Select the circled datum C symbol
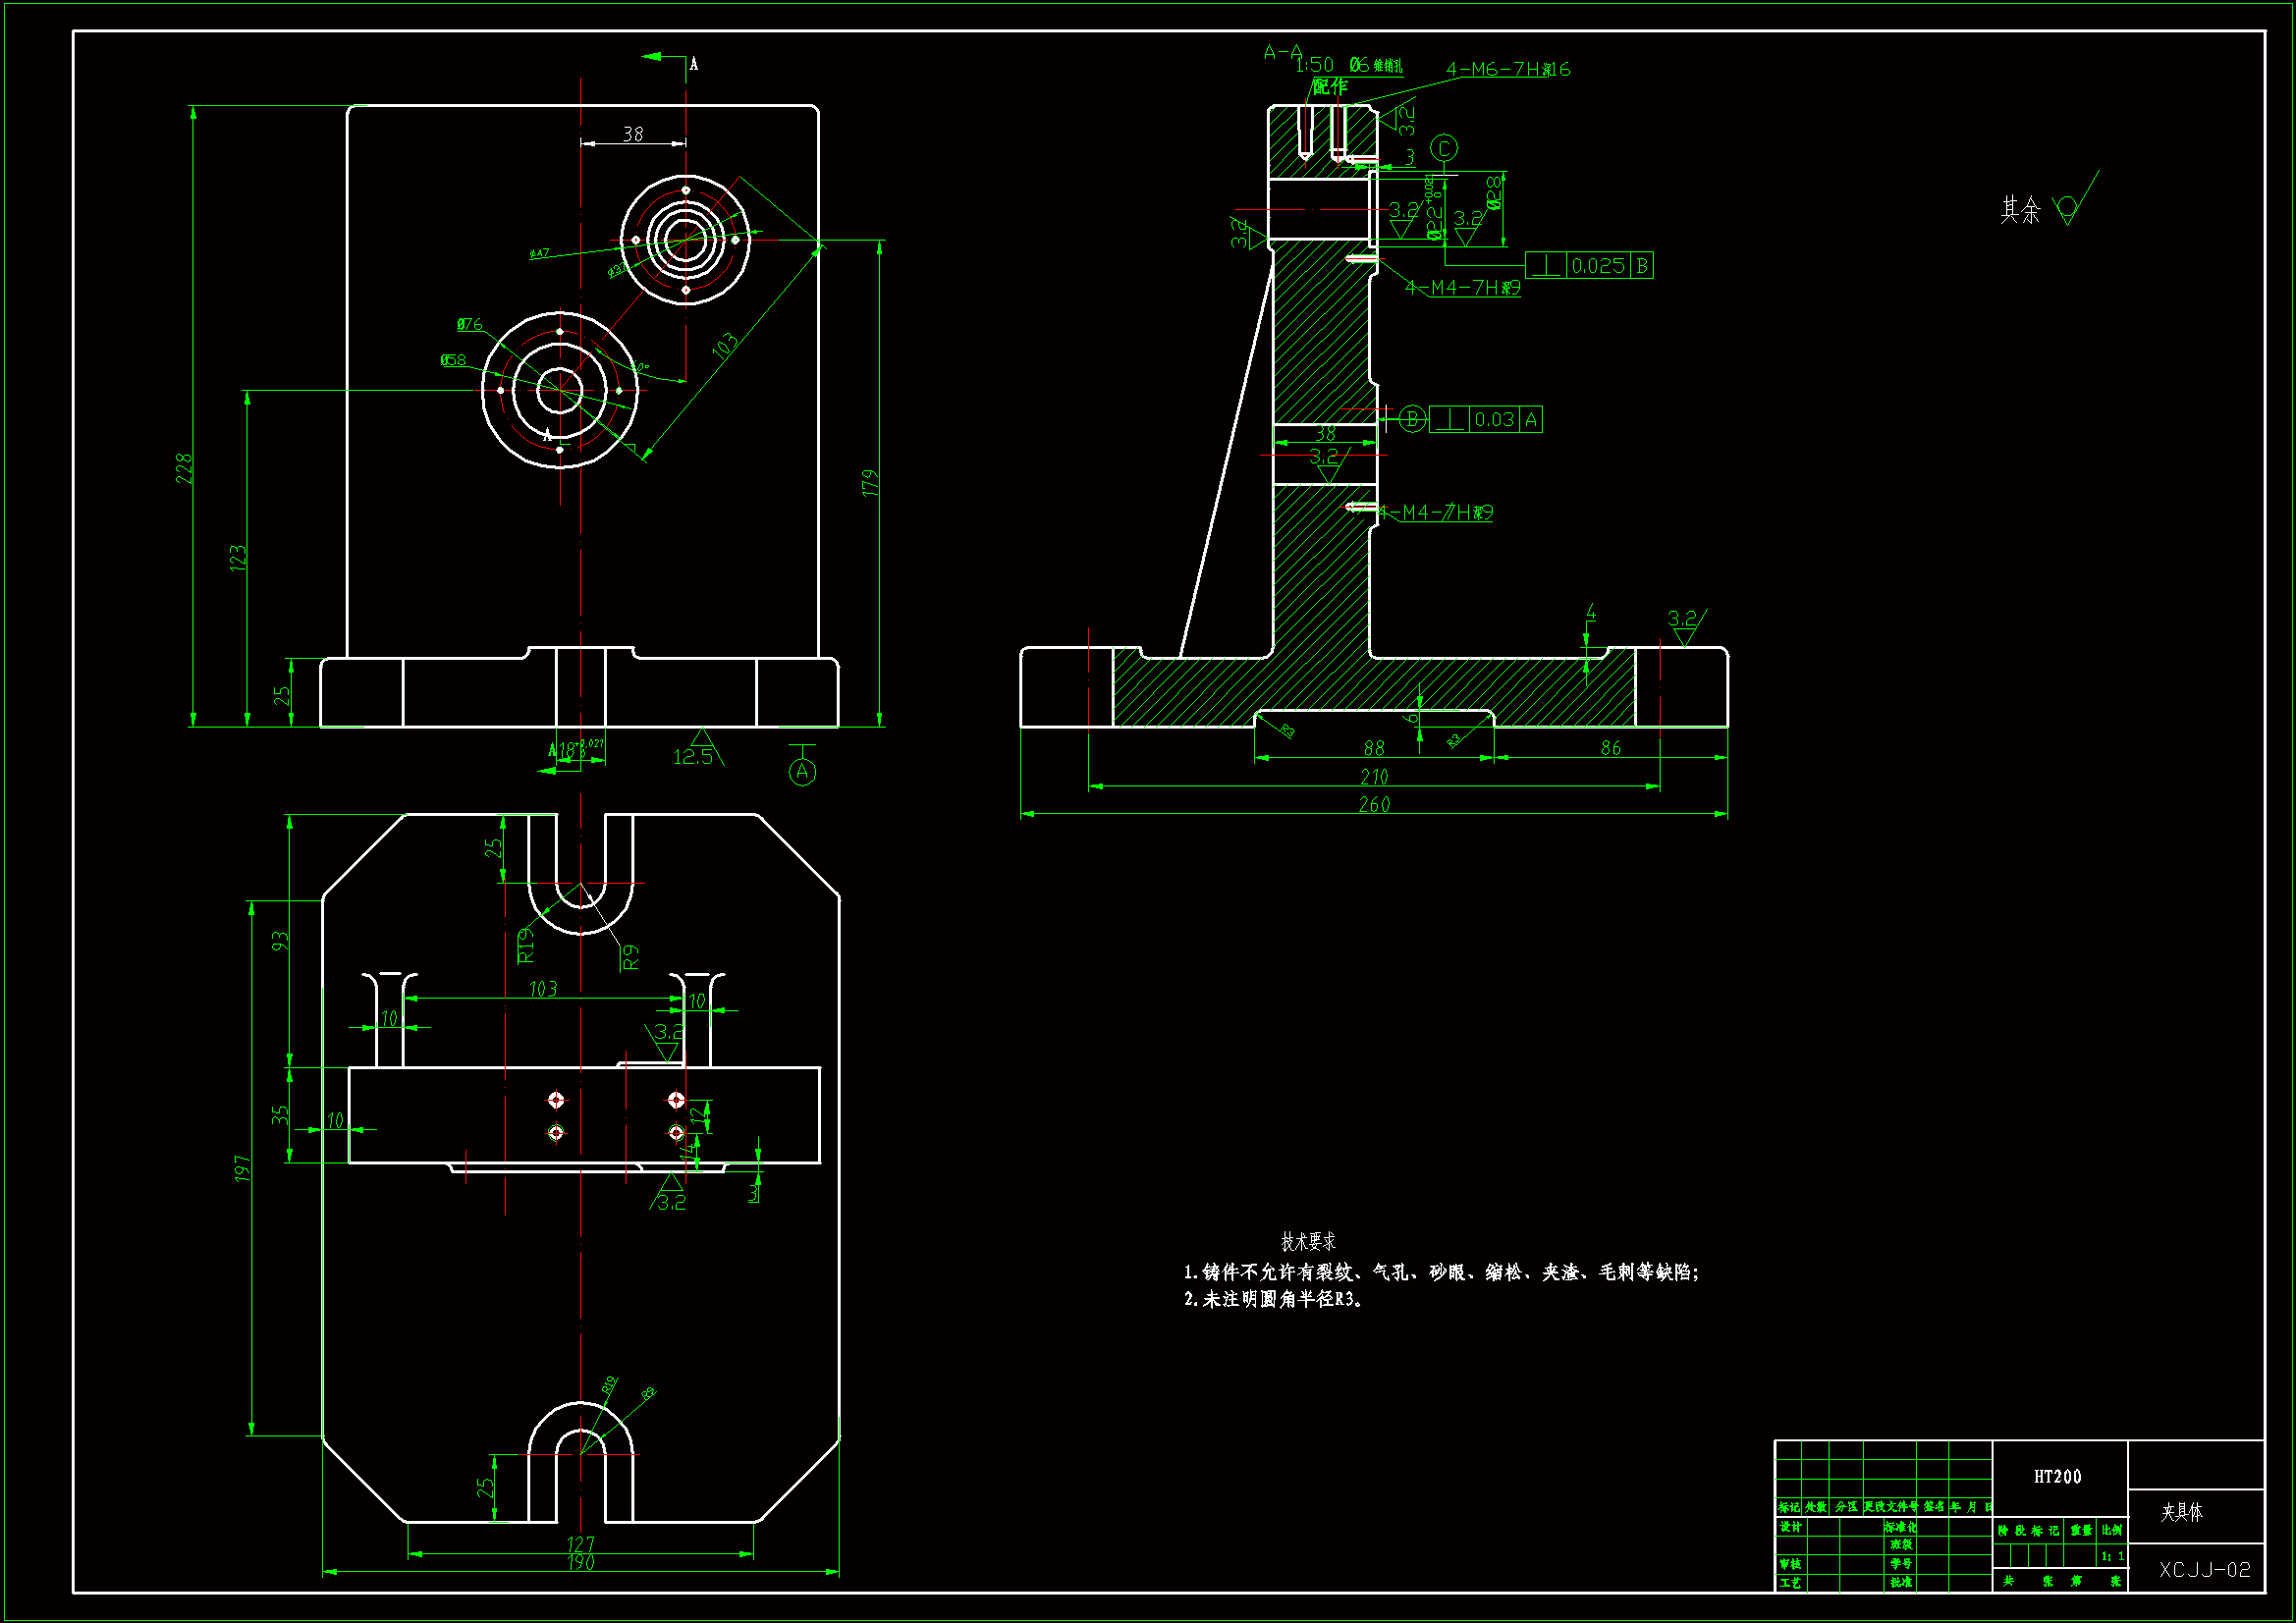The height and width of the screenshot is (1623, 2296). [x=1443, y=148]
